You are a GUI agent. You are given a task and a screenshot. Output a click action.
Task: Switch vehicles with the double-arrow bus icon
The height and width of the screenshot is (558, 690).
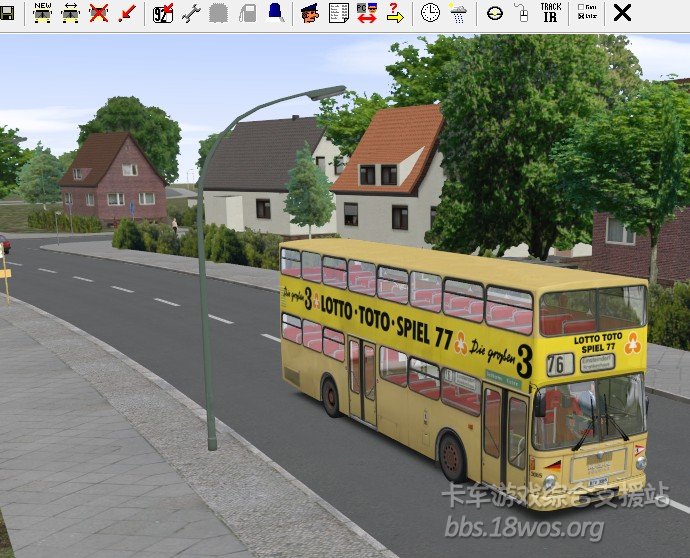(70, 12)
